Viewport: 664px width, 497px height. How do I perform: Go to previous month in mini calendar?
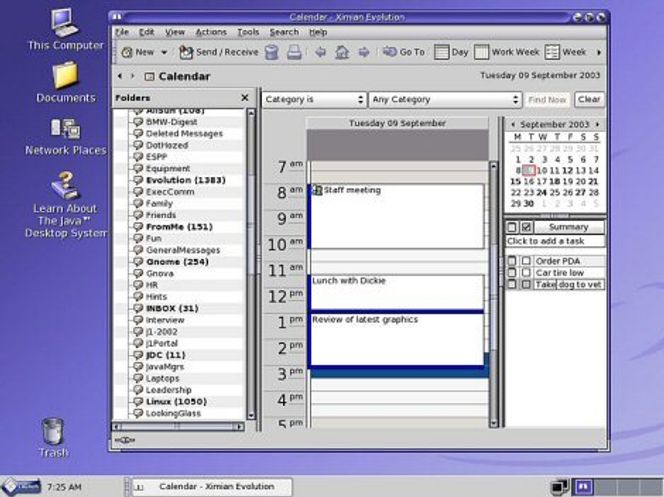[x=513, y=124]
